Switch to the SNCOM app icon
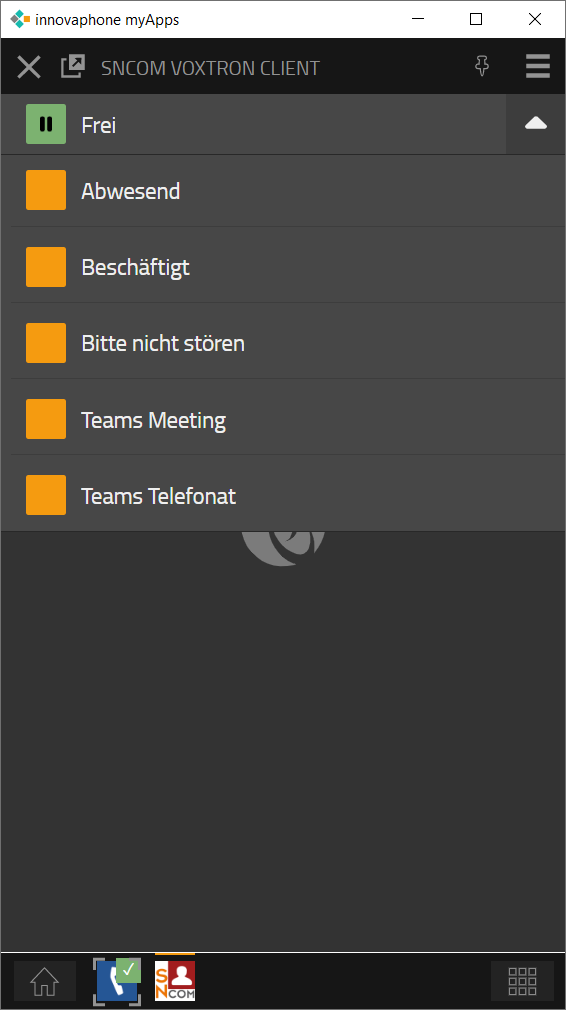This screenshot has height=1010, width=566. (x=175, y=980)
